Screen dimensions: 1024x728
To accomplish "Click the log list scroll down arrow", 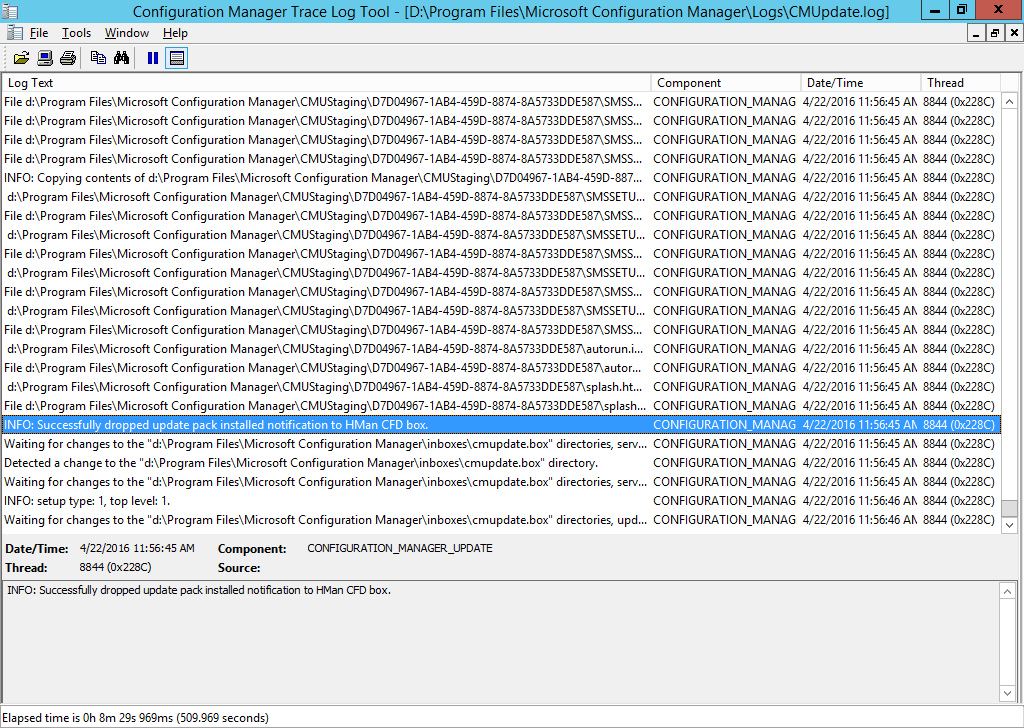I will pos(1009,524).
